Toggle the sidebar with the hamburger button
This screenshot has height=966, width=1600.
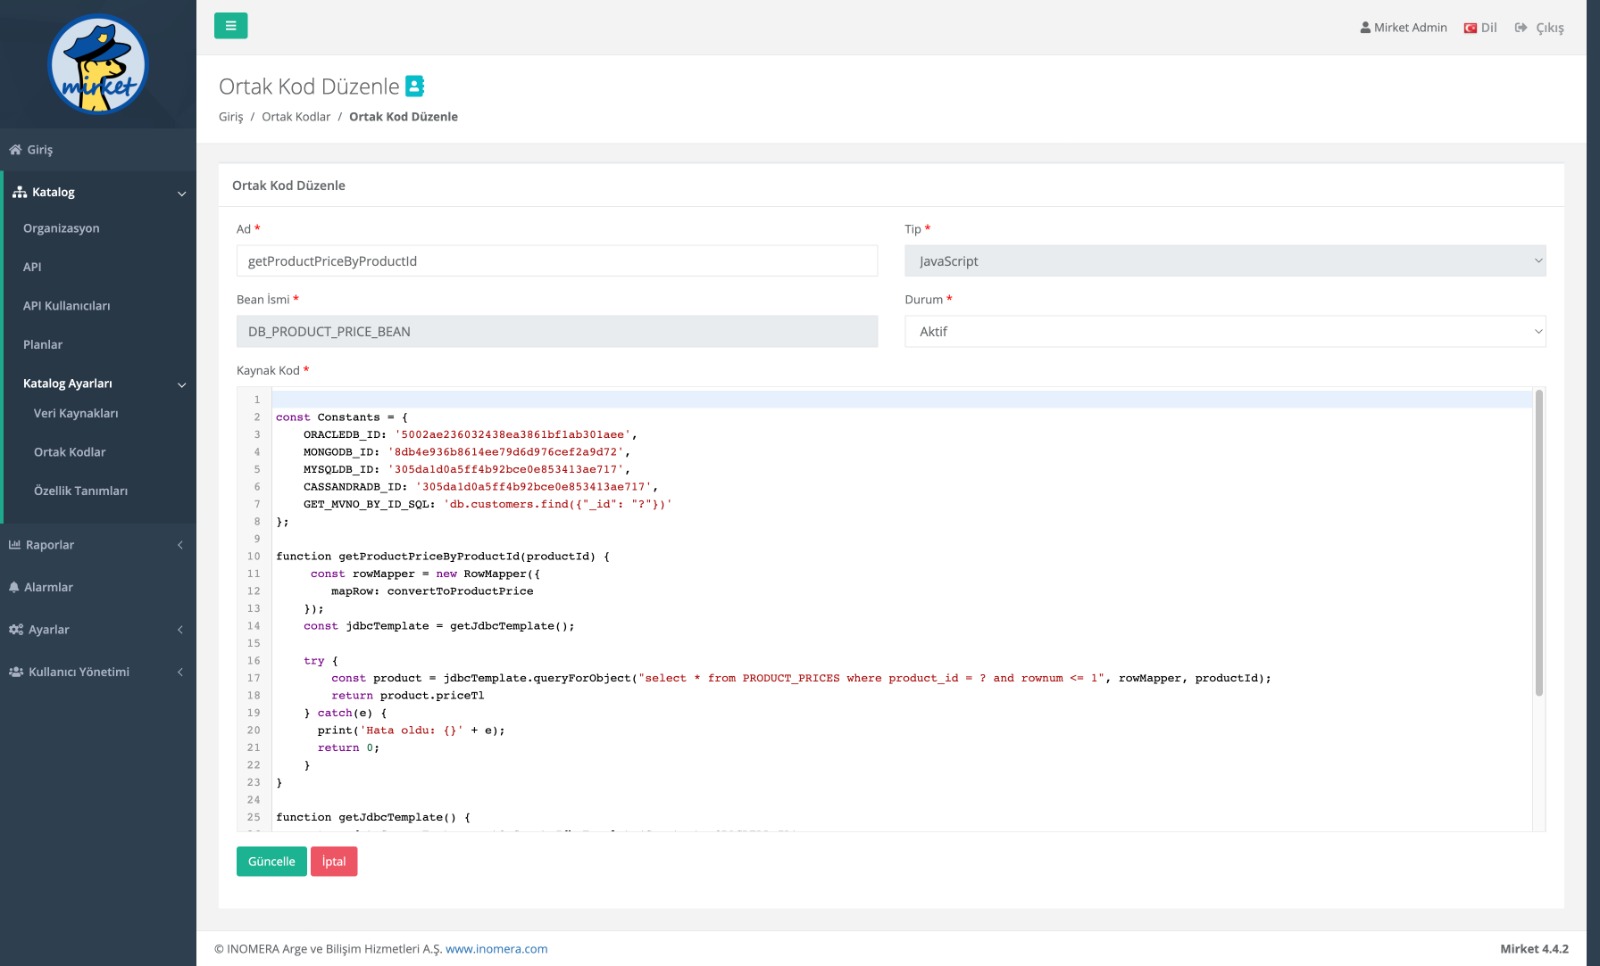click(230, 26)
